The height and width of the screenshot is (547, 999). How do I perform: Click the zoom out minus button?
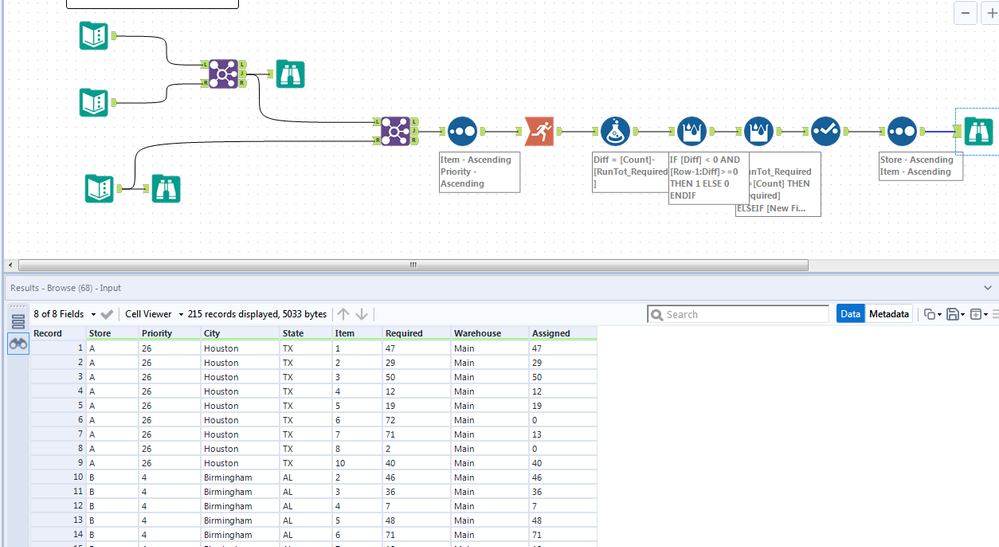(x=965, y=13)
